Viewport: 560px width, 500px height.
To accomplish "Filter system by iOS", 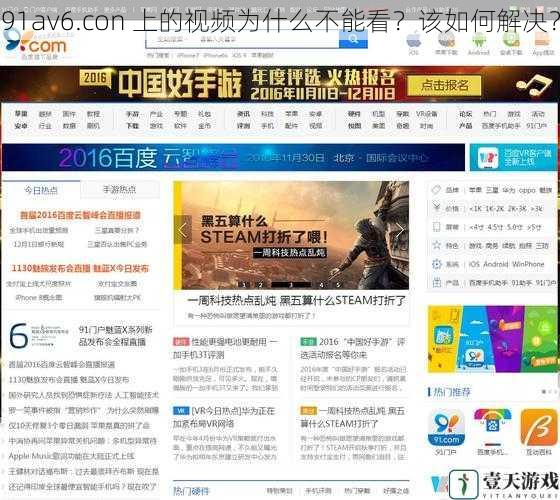I will [474, 264].
